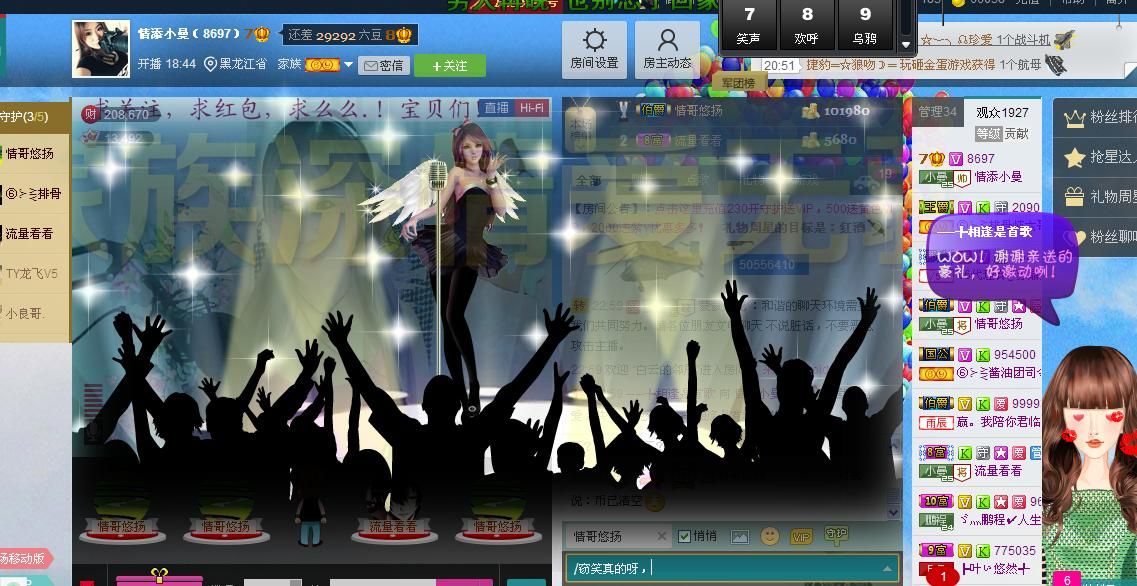Viewport: 1137px width, 586px height.
Task: Click the VIP badge icon in chat toolbar
Action: 800,537
